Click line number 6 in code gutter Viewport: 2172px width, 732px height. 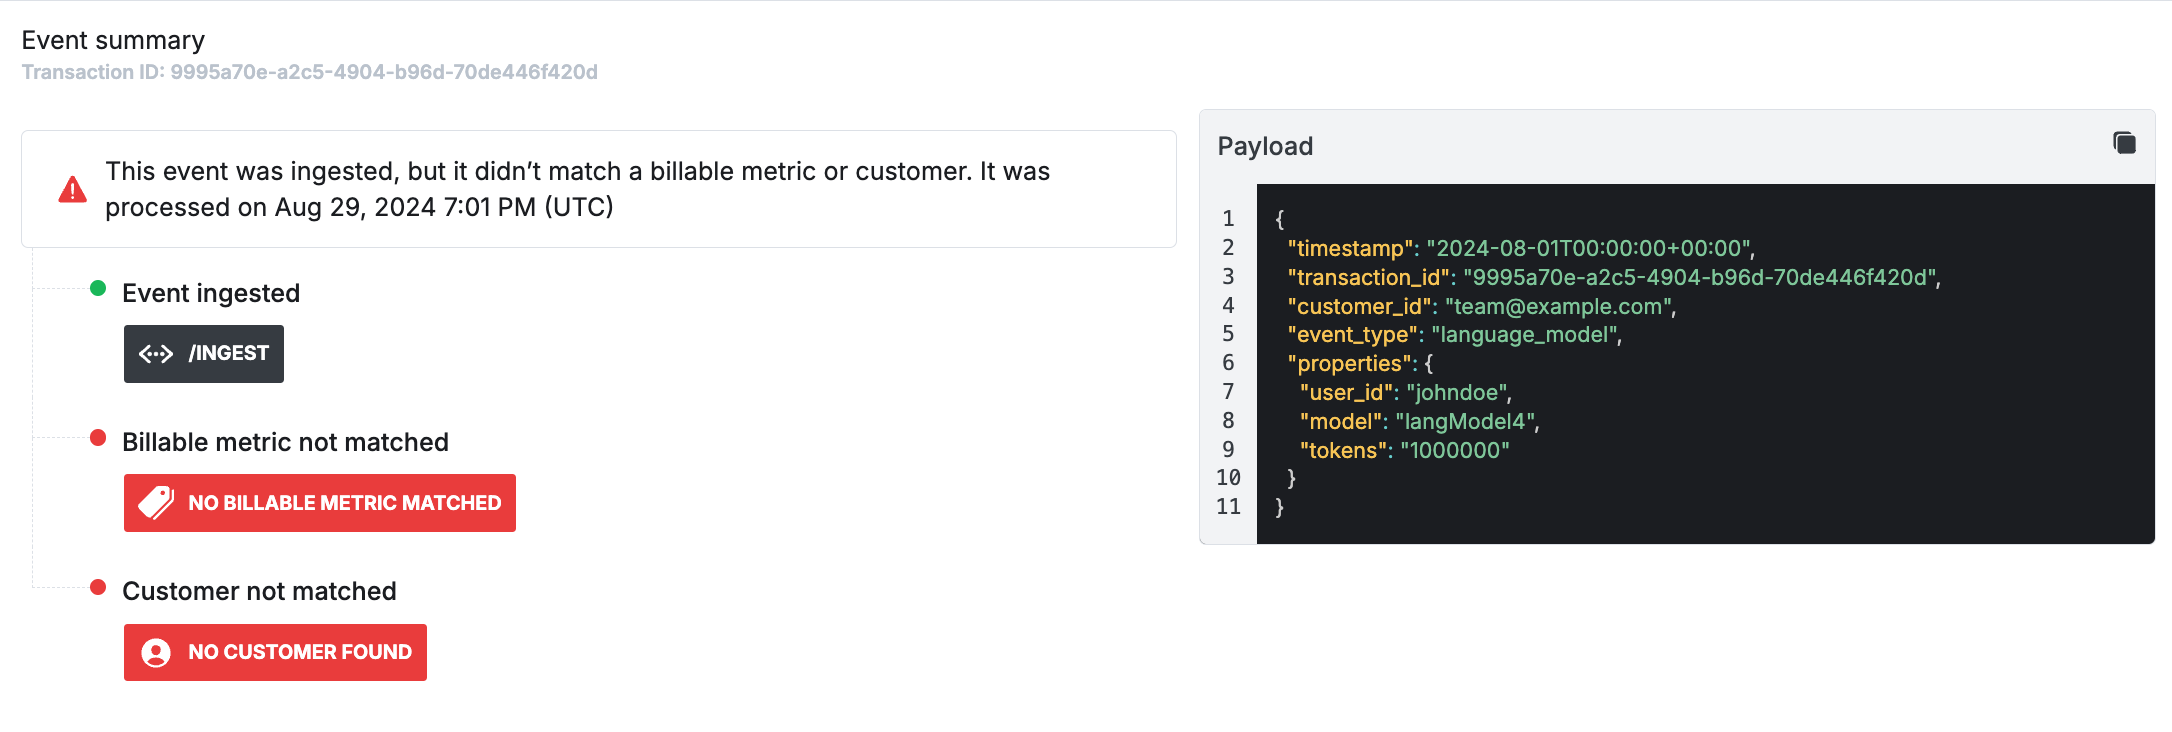point(1228,363)
